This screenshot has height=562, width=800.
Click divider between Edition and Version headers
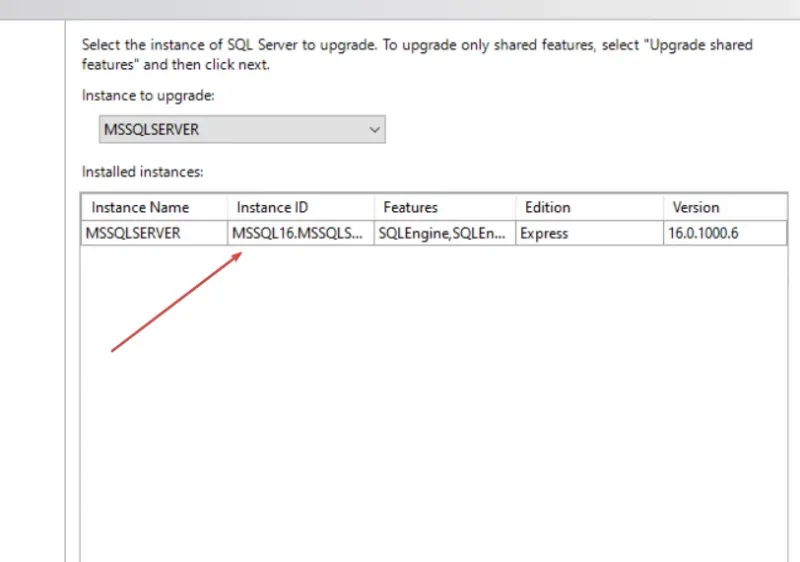(662, 207)
